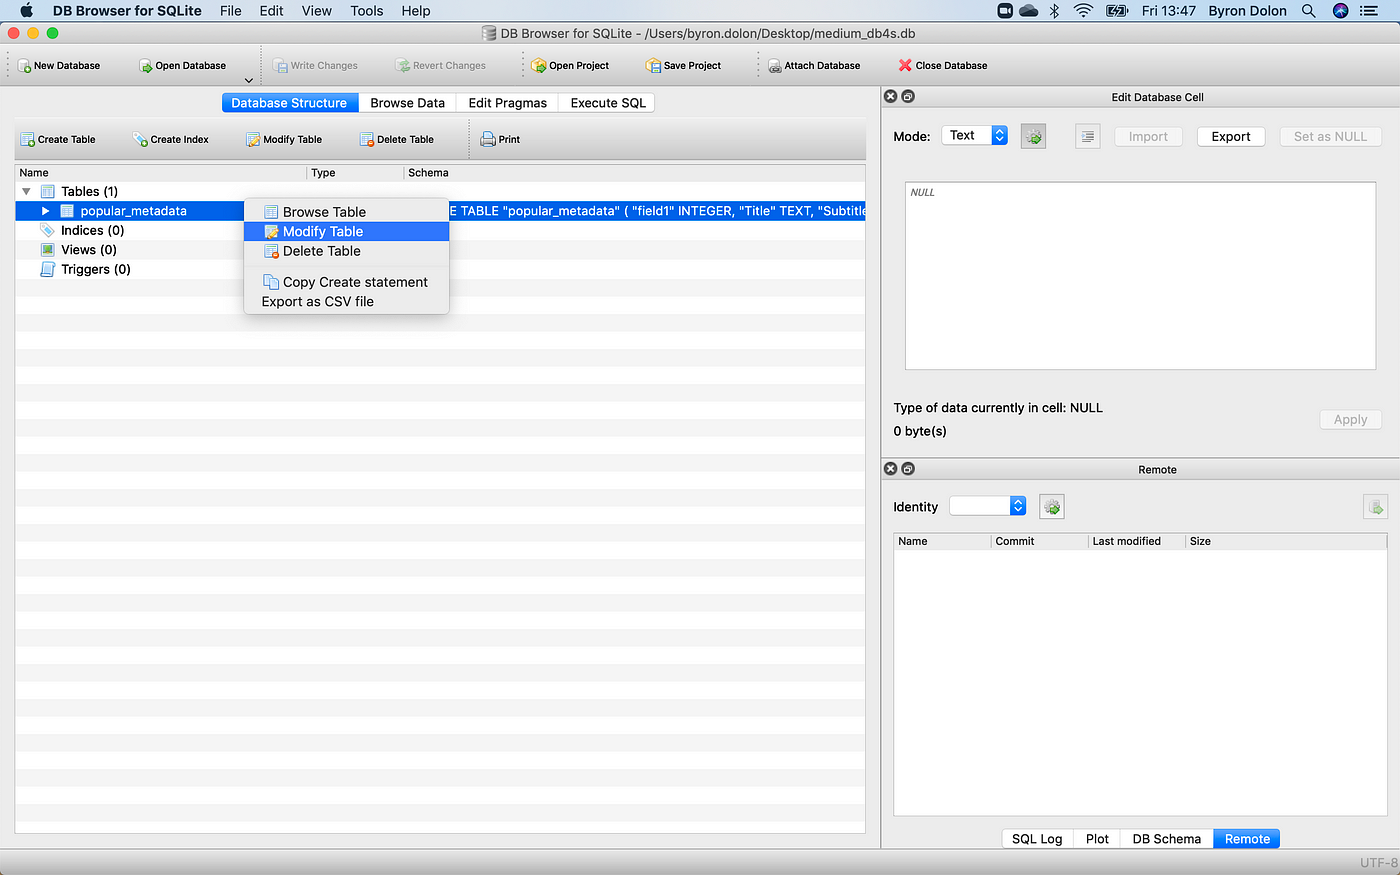Click inside the NULL cell editor text area
This screenshot has width=1400, height=875.
pyautogui.click(x=1140, y=276)
